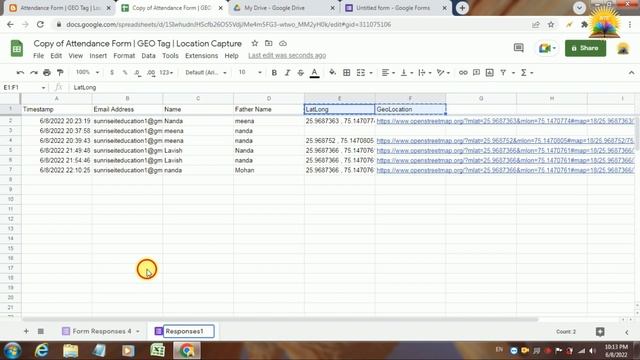Click the Share button
This screenshot has height=360, width=640.
585,48
